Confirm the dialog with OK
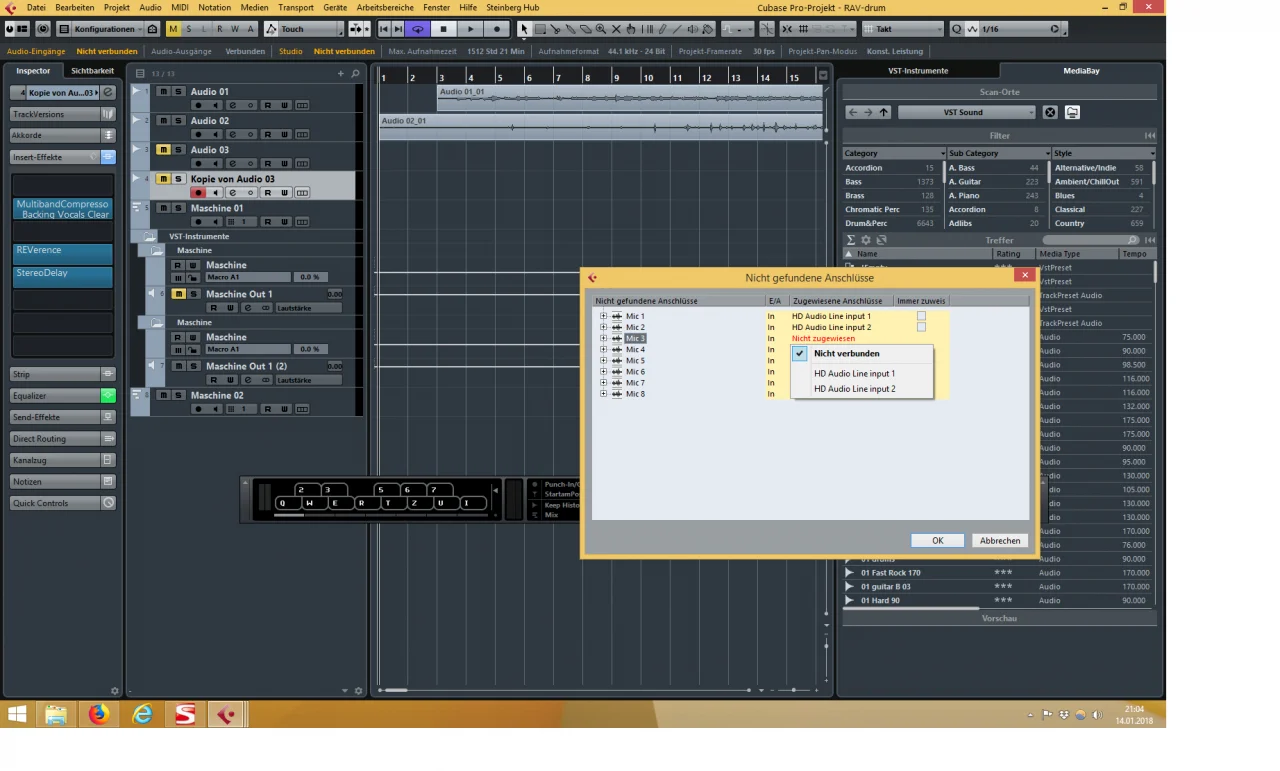 [x=937, y=540]
